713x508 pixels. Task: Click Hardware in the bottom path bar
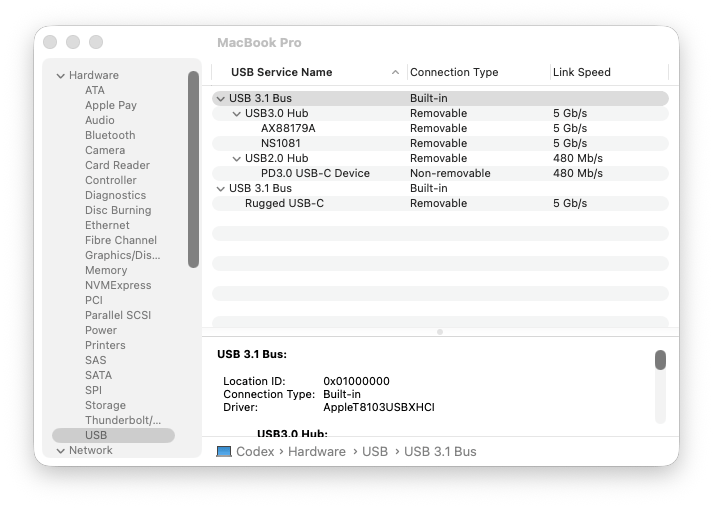pyautogui.click(x=316, y=451)
